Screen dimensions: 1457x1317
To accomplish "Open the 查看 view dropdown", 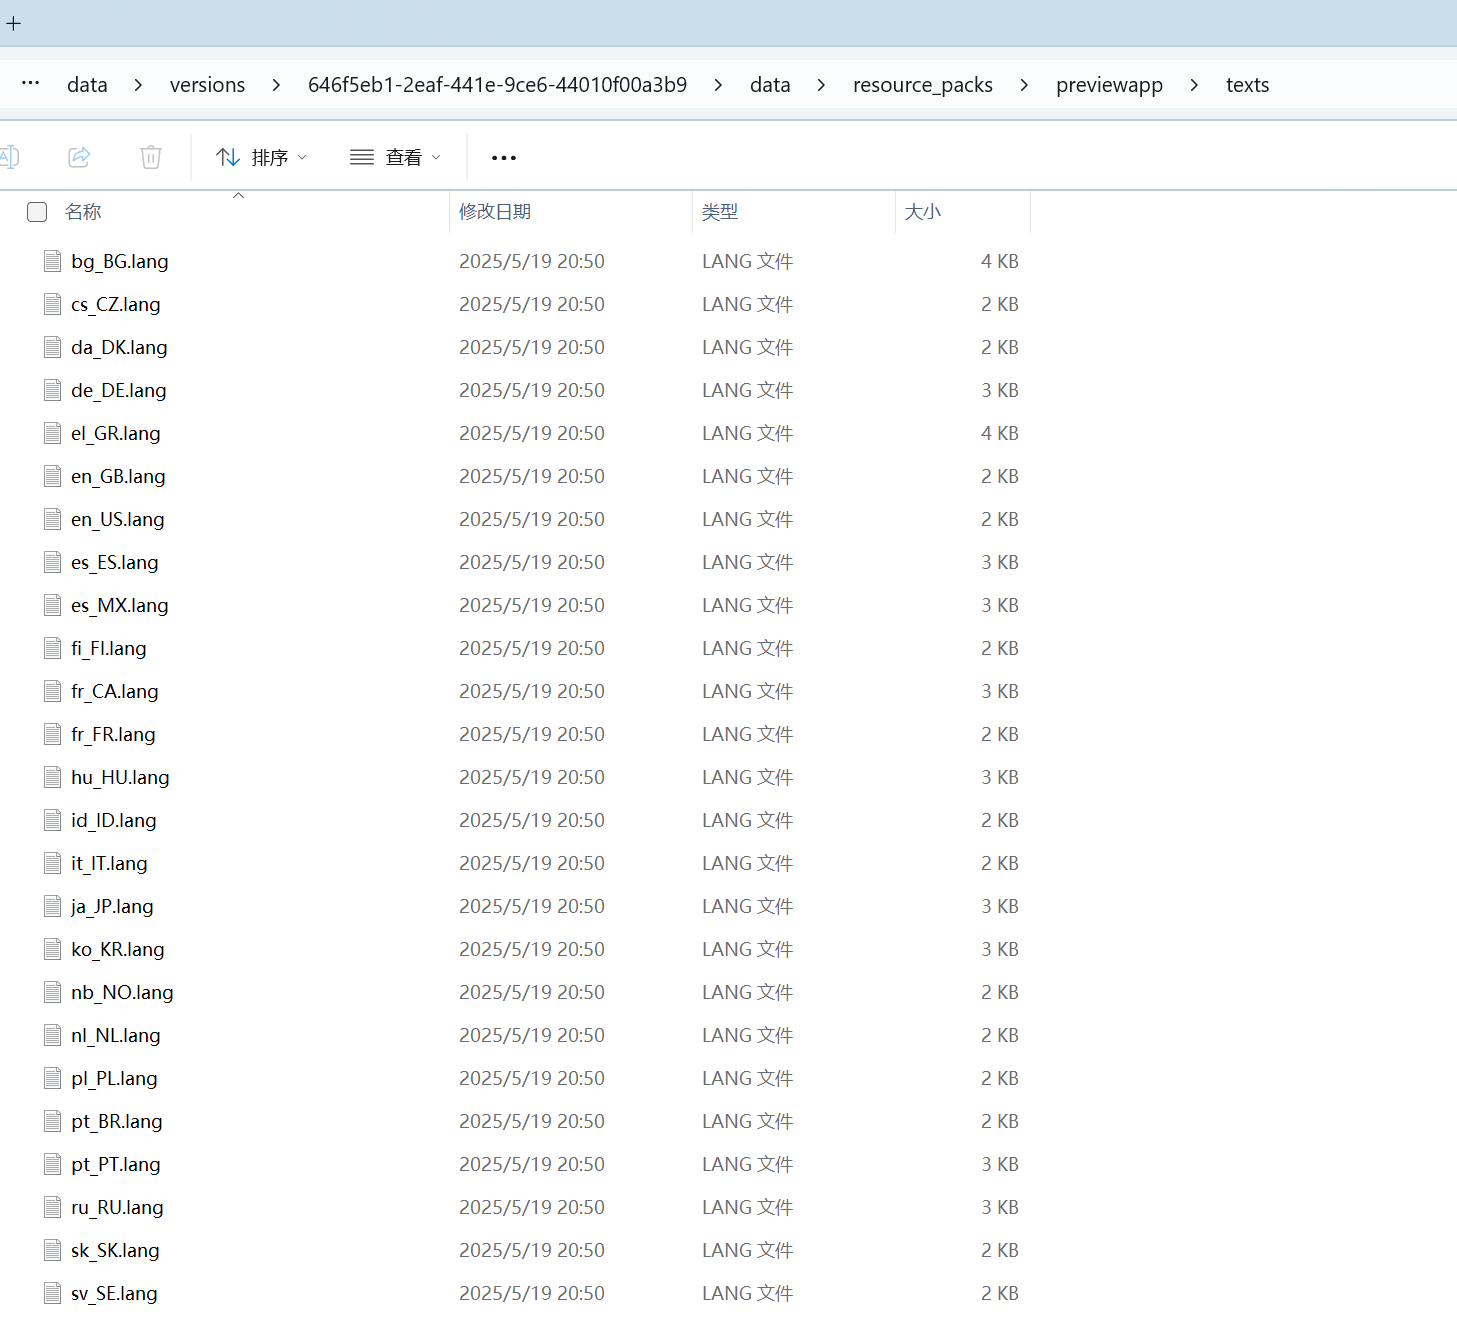I will tap(395, 158).
